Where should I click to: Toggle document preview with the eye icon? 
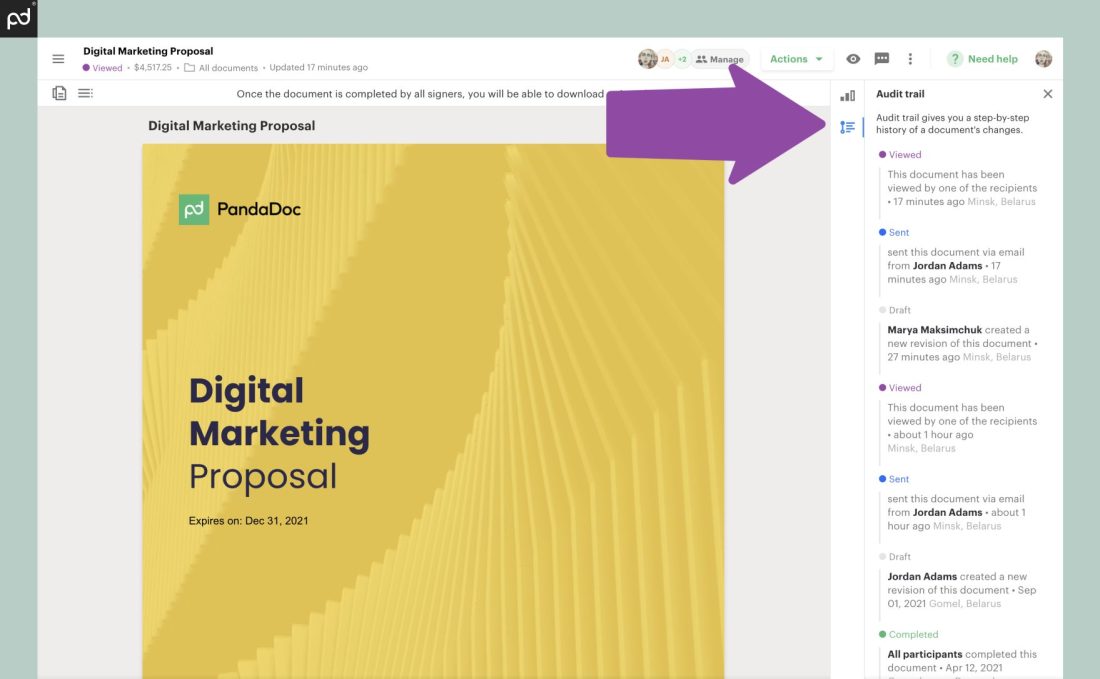[853, 59]
